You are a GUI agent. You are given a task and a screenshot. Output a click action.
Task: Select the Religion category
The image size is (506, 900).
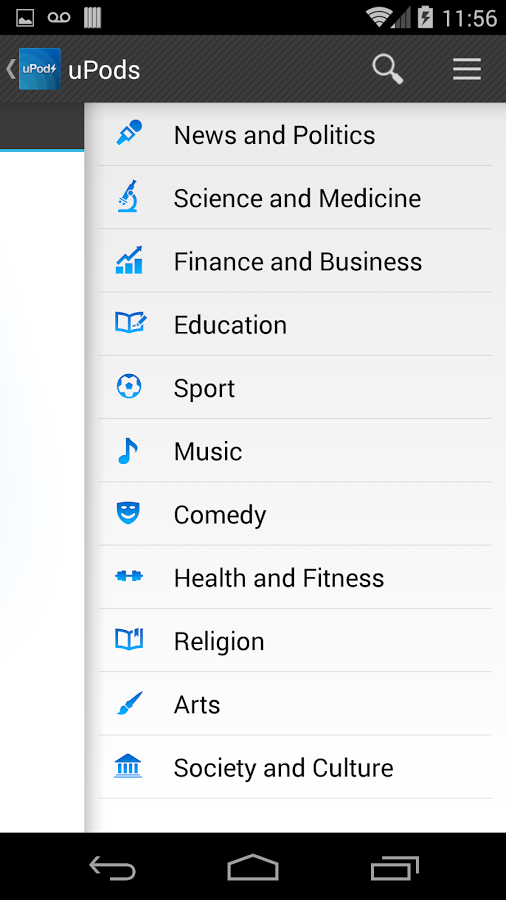tap(295, 641)
